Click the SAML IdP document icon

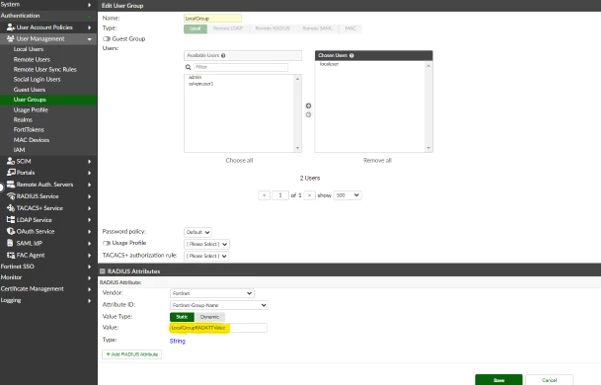click(10, 243)
